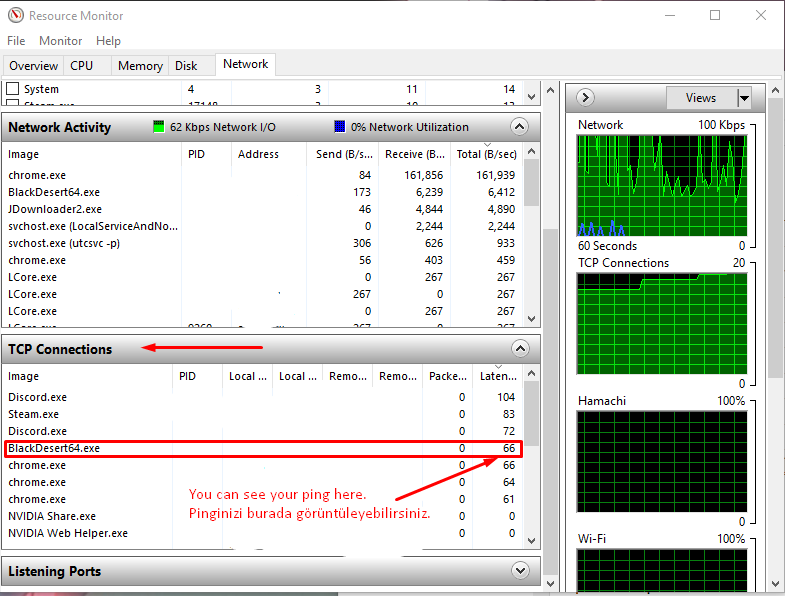Open the Views dropdown arrow
The width and height of the screenshot is (785, 596).
point(744,98)
